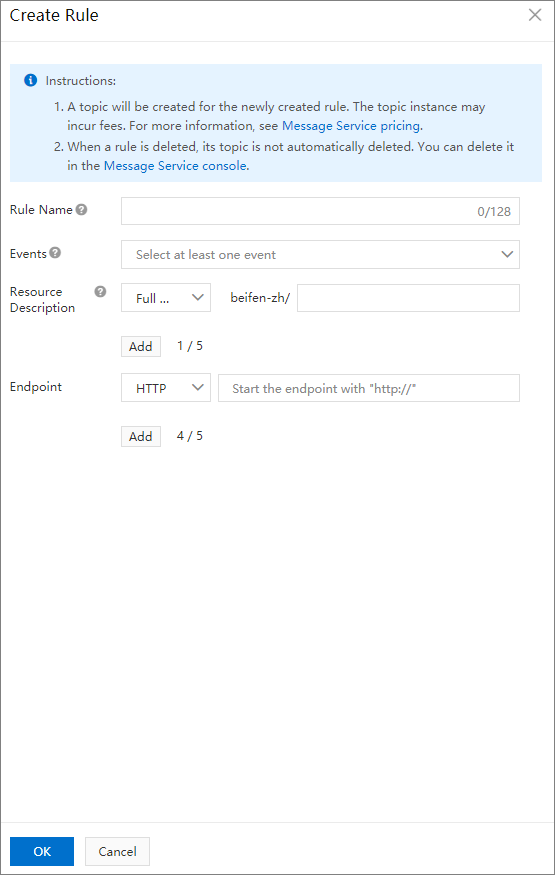Click the blue info icon beside Instructions
Image resolution: width=555 pixels, height=875 pixels.
coord(31,80)
